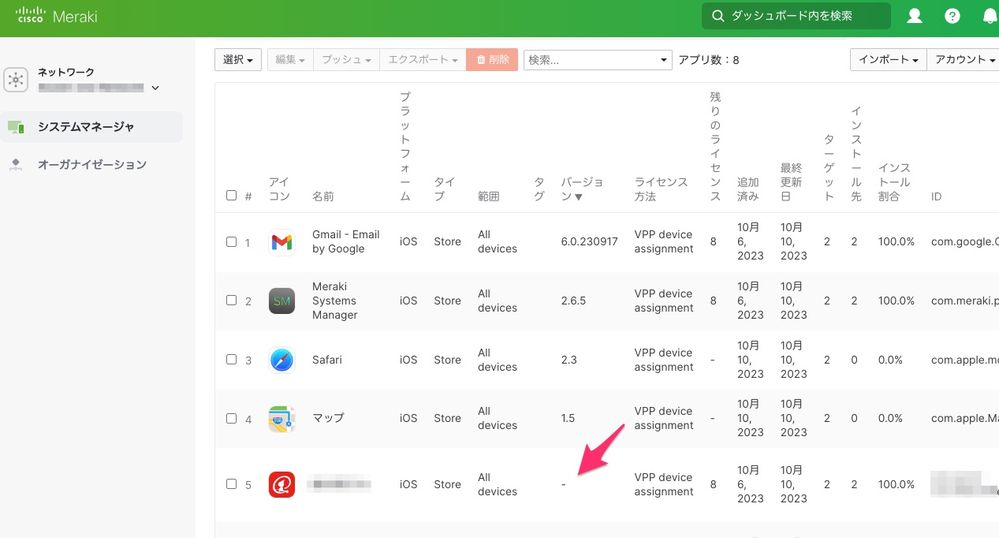This screenshot has height=538, width=999.
Task: Click version 2.6.5 cell
Action: tap(573, 300)
